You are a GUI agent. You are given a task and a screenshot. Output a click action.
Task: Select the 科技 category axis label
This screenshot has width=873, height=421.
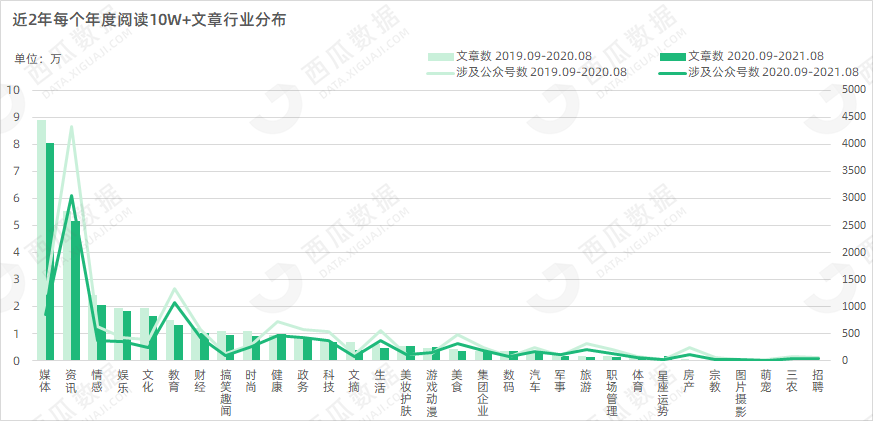tap(328, 381)
